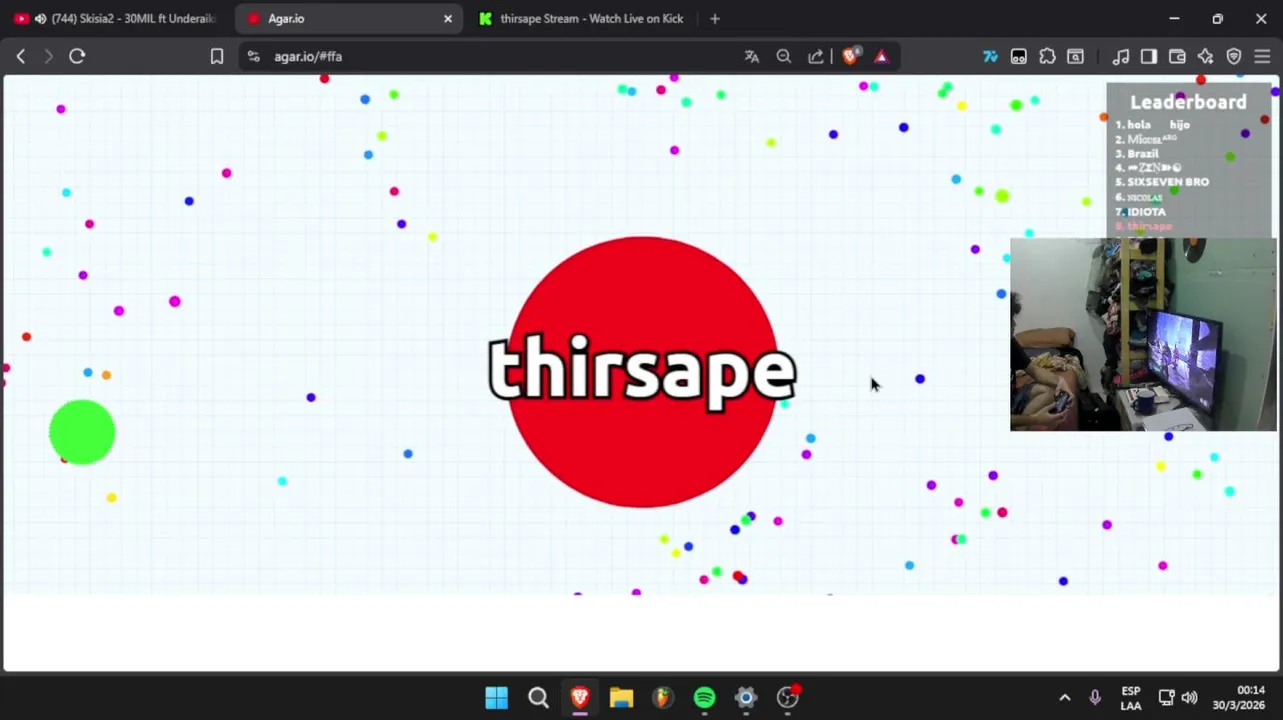Viewport: 1283px width, 720px height.
Task: Switch ESP LAA keyboard language
Action: [1131, 698]
